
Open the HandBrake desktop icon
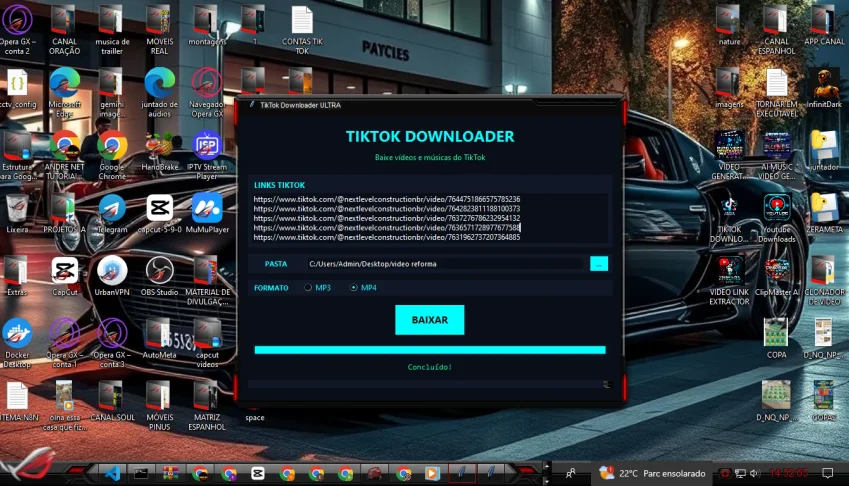point(159,152)
